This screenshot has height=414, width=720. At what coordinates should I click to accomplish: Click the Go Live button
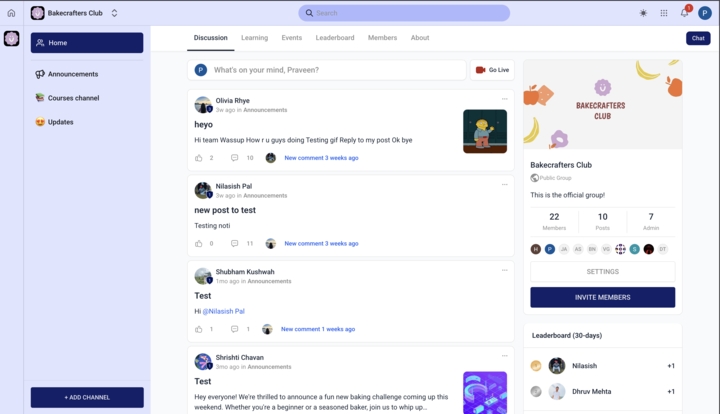tap(492, 70)
